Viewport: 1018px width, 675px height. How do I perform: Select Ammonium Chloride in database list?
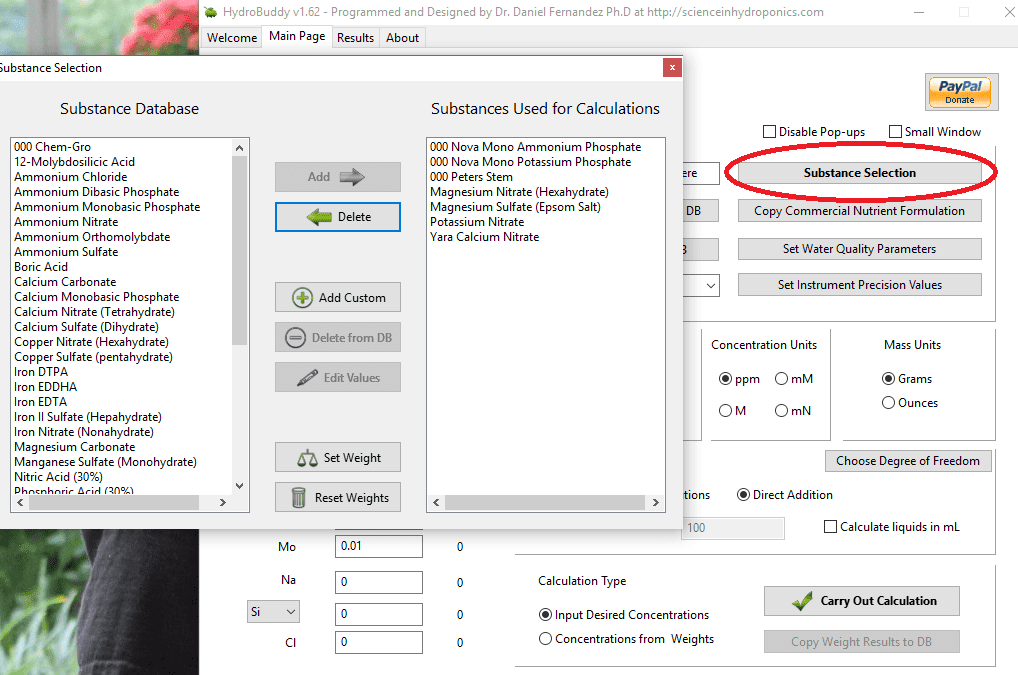tap(71, 177)
